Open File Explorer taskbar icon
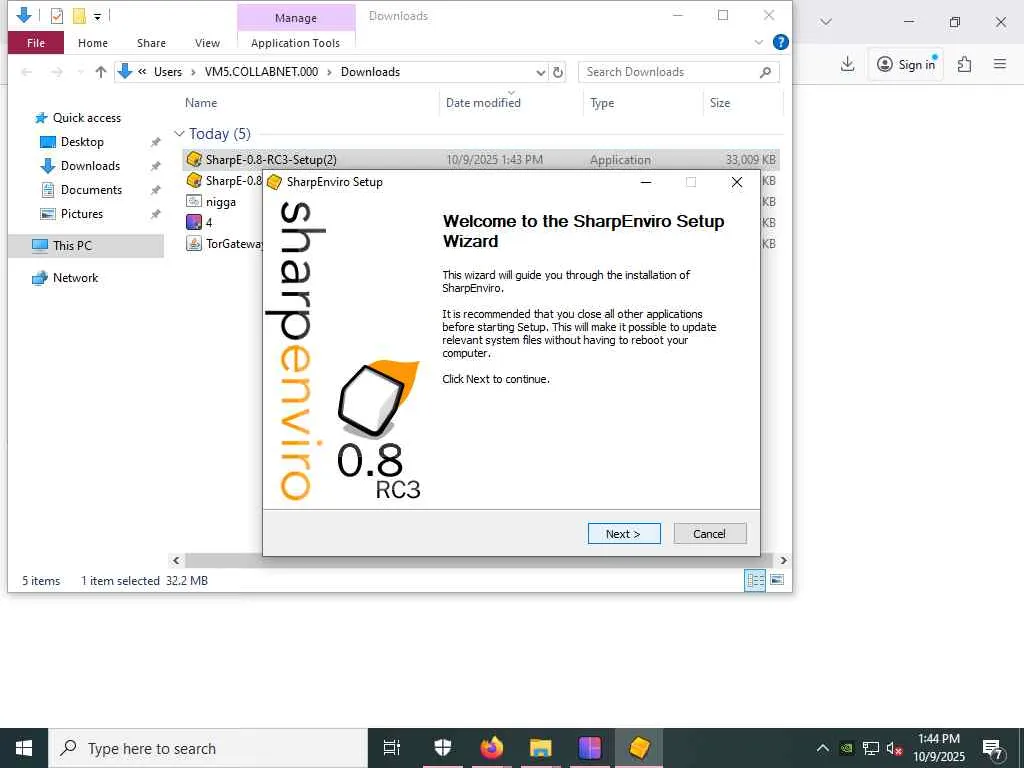The width and height of the screenshot is (1024, 768). (541, 748)
